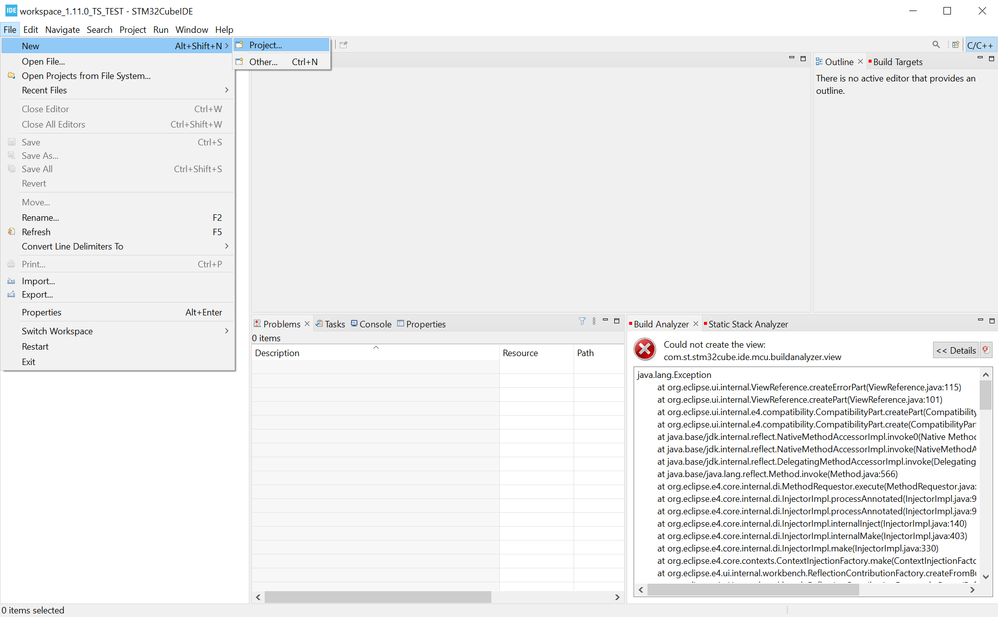Click the Path column header

click(598, 353)
